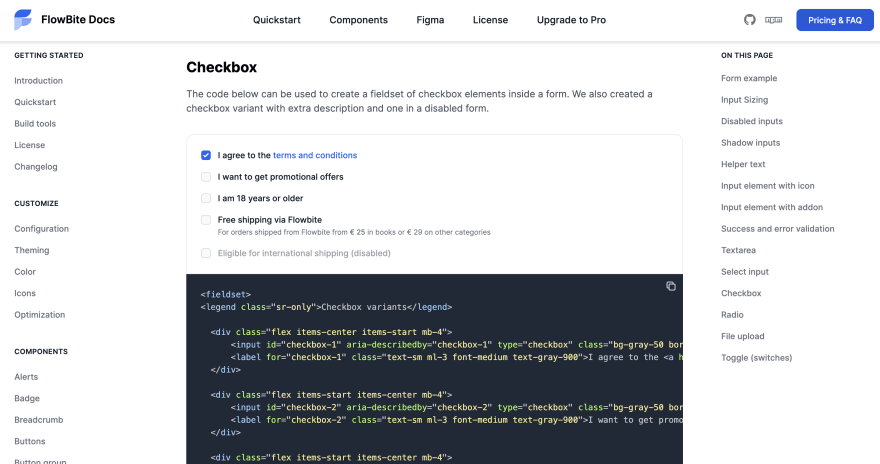This screenshot has width=880, height=464.
Task: Open Alerts component page
Action: coord(26,377)
